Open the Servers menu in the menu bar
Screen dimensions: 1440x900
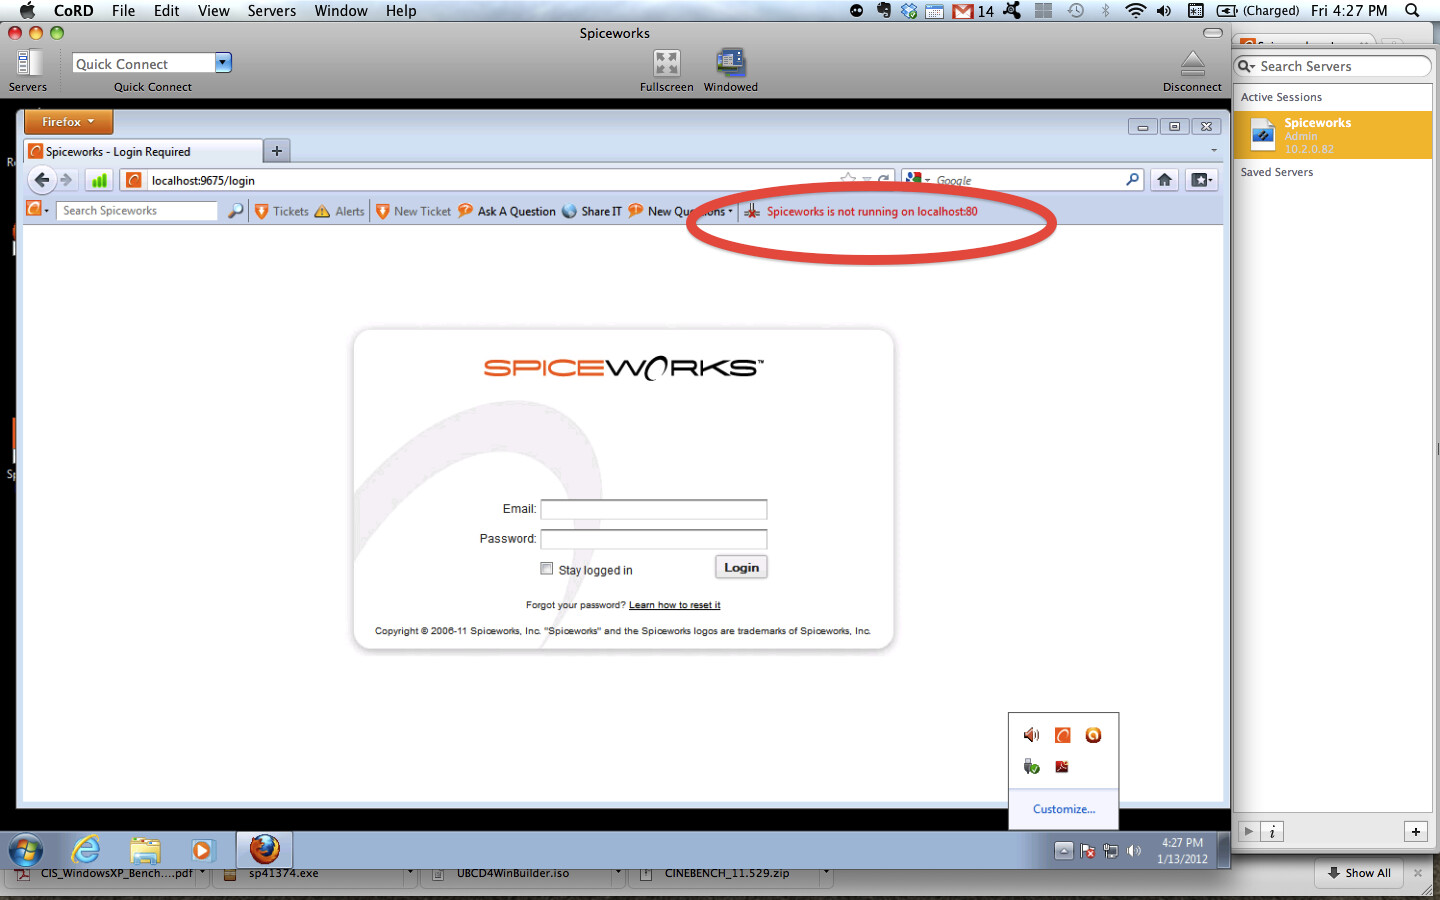(x=271, y=11)
